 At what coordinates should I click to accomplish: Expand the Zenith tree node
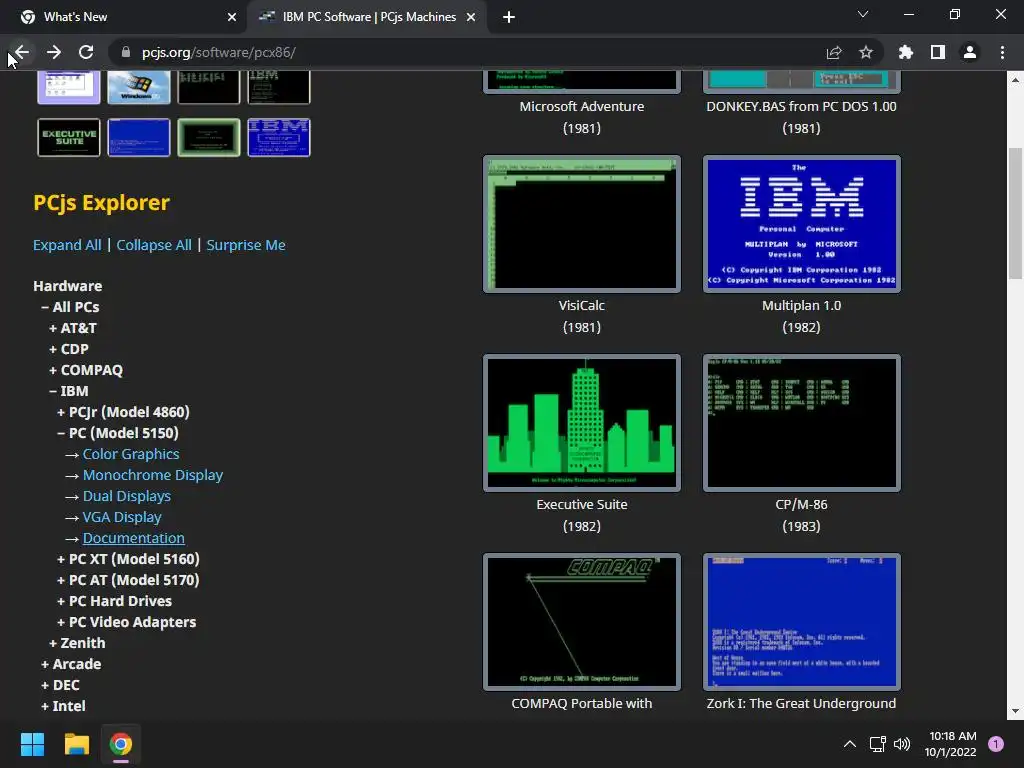[x=77, y=643]
